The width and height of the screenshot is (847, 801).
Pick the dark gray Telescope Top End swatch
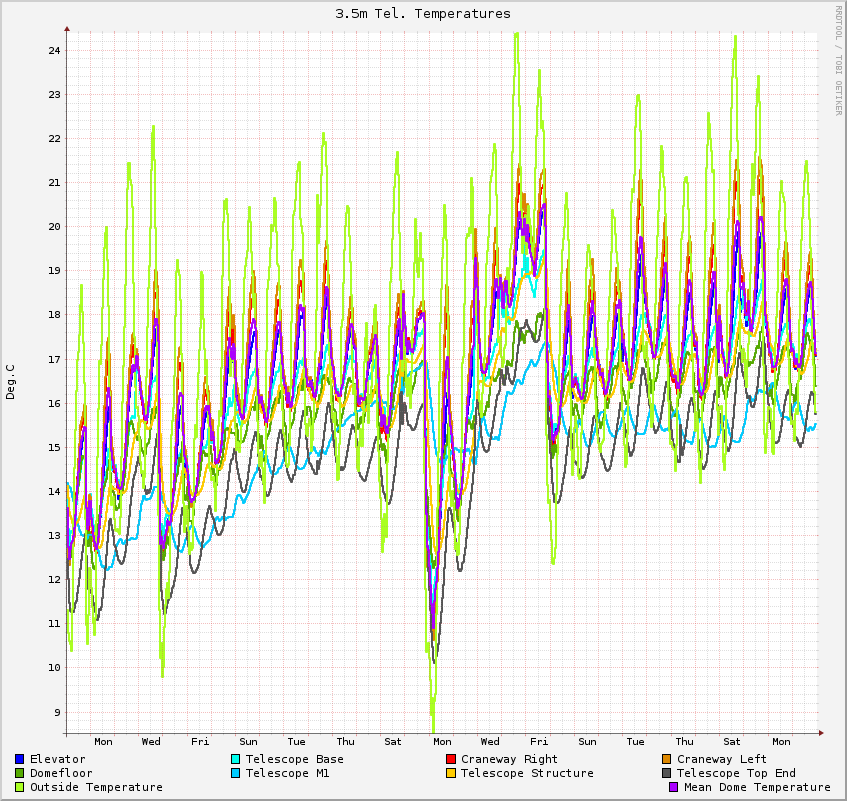[x=667, y=773]
